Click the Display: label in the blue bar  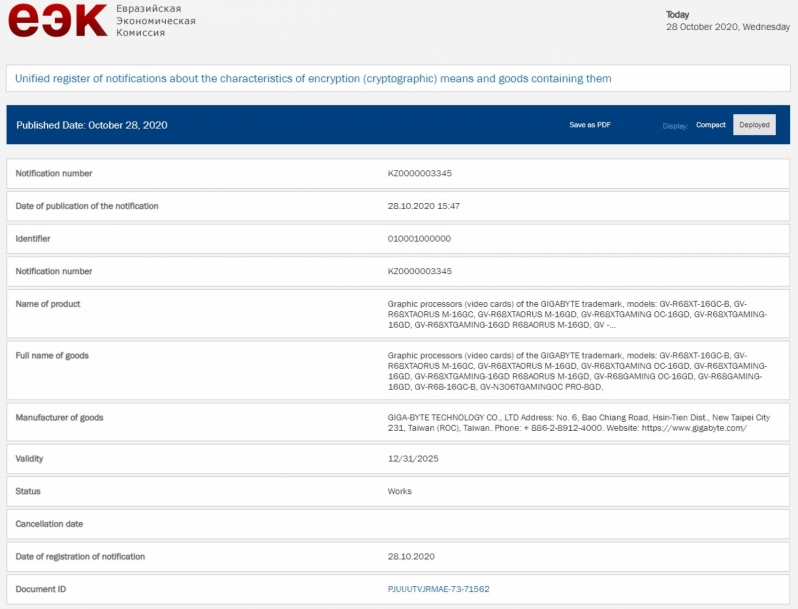(675, 126)
